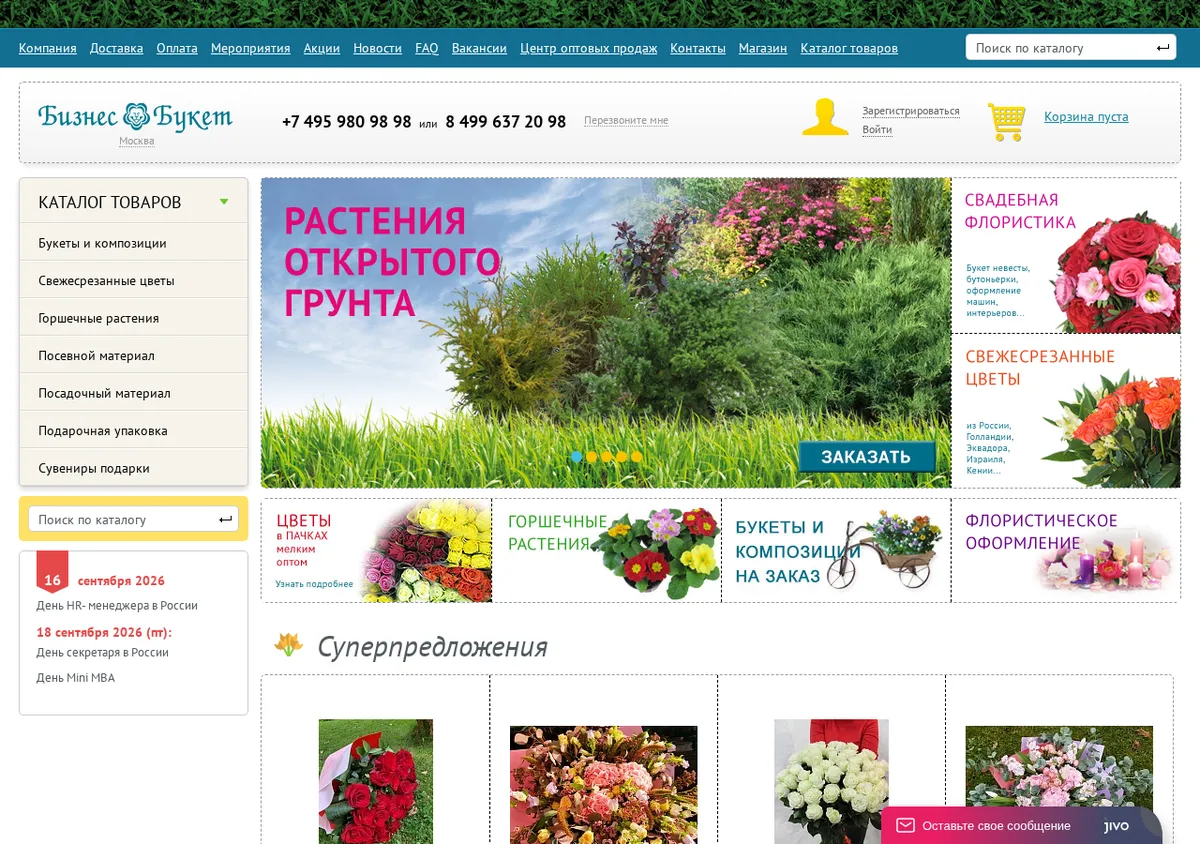Submit top search with enter arrow icon
This screenshot has width=1200, height=844.
[x=1163, y=48]
